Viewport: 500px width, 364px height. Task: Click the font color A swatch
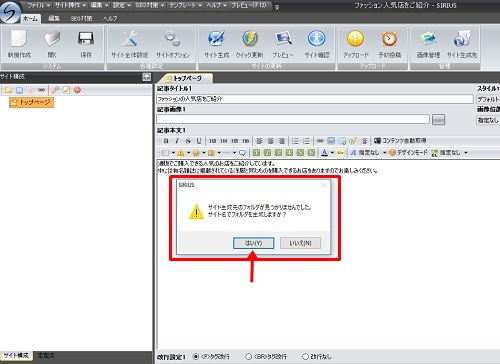(324, 153)
